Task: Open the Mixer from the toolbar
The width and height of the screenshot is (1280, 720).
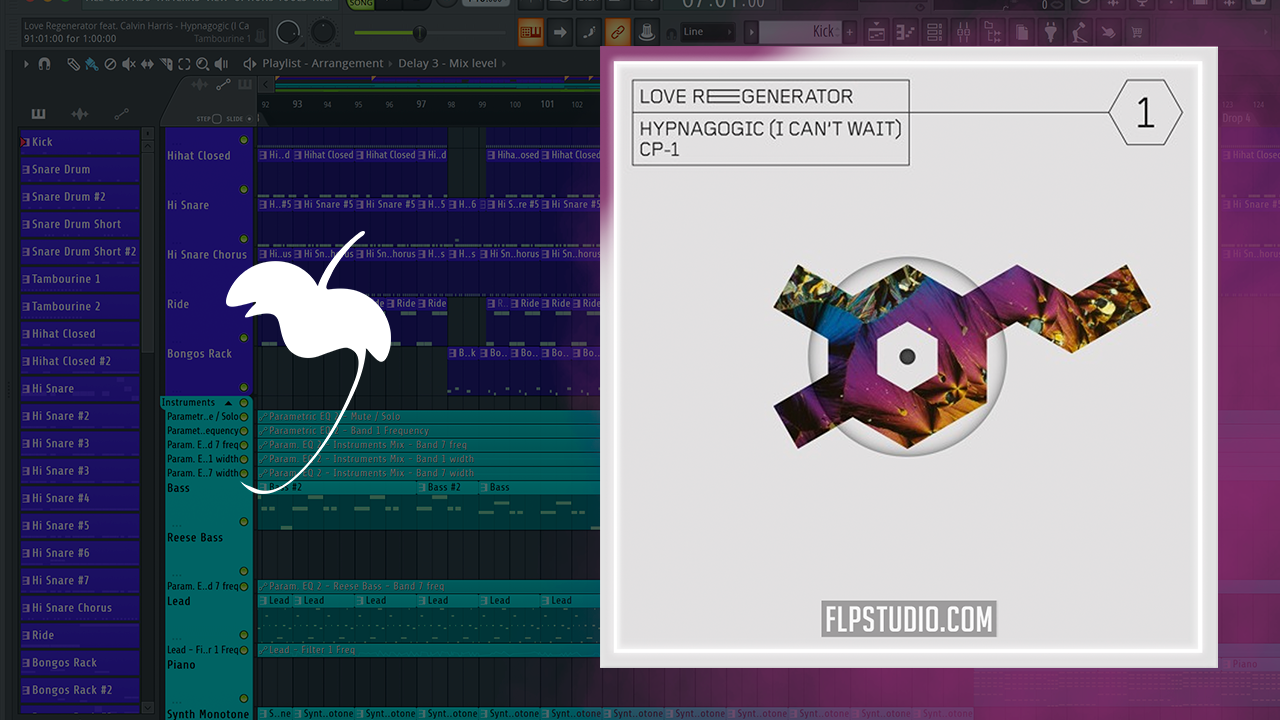Action: (x=964, y=33)
